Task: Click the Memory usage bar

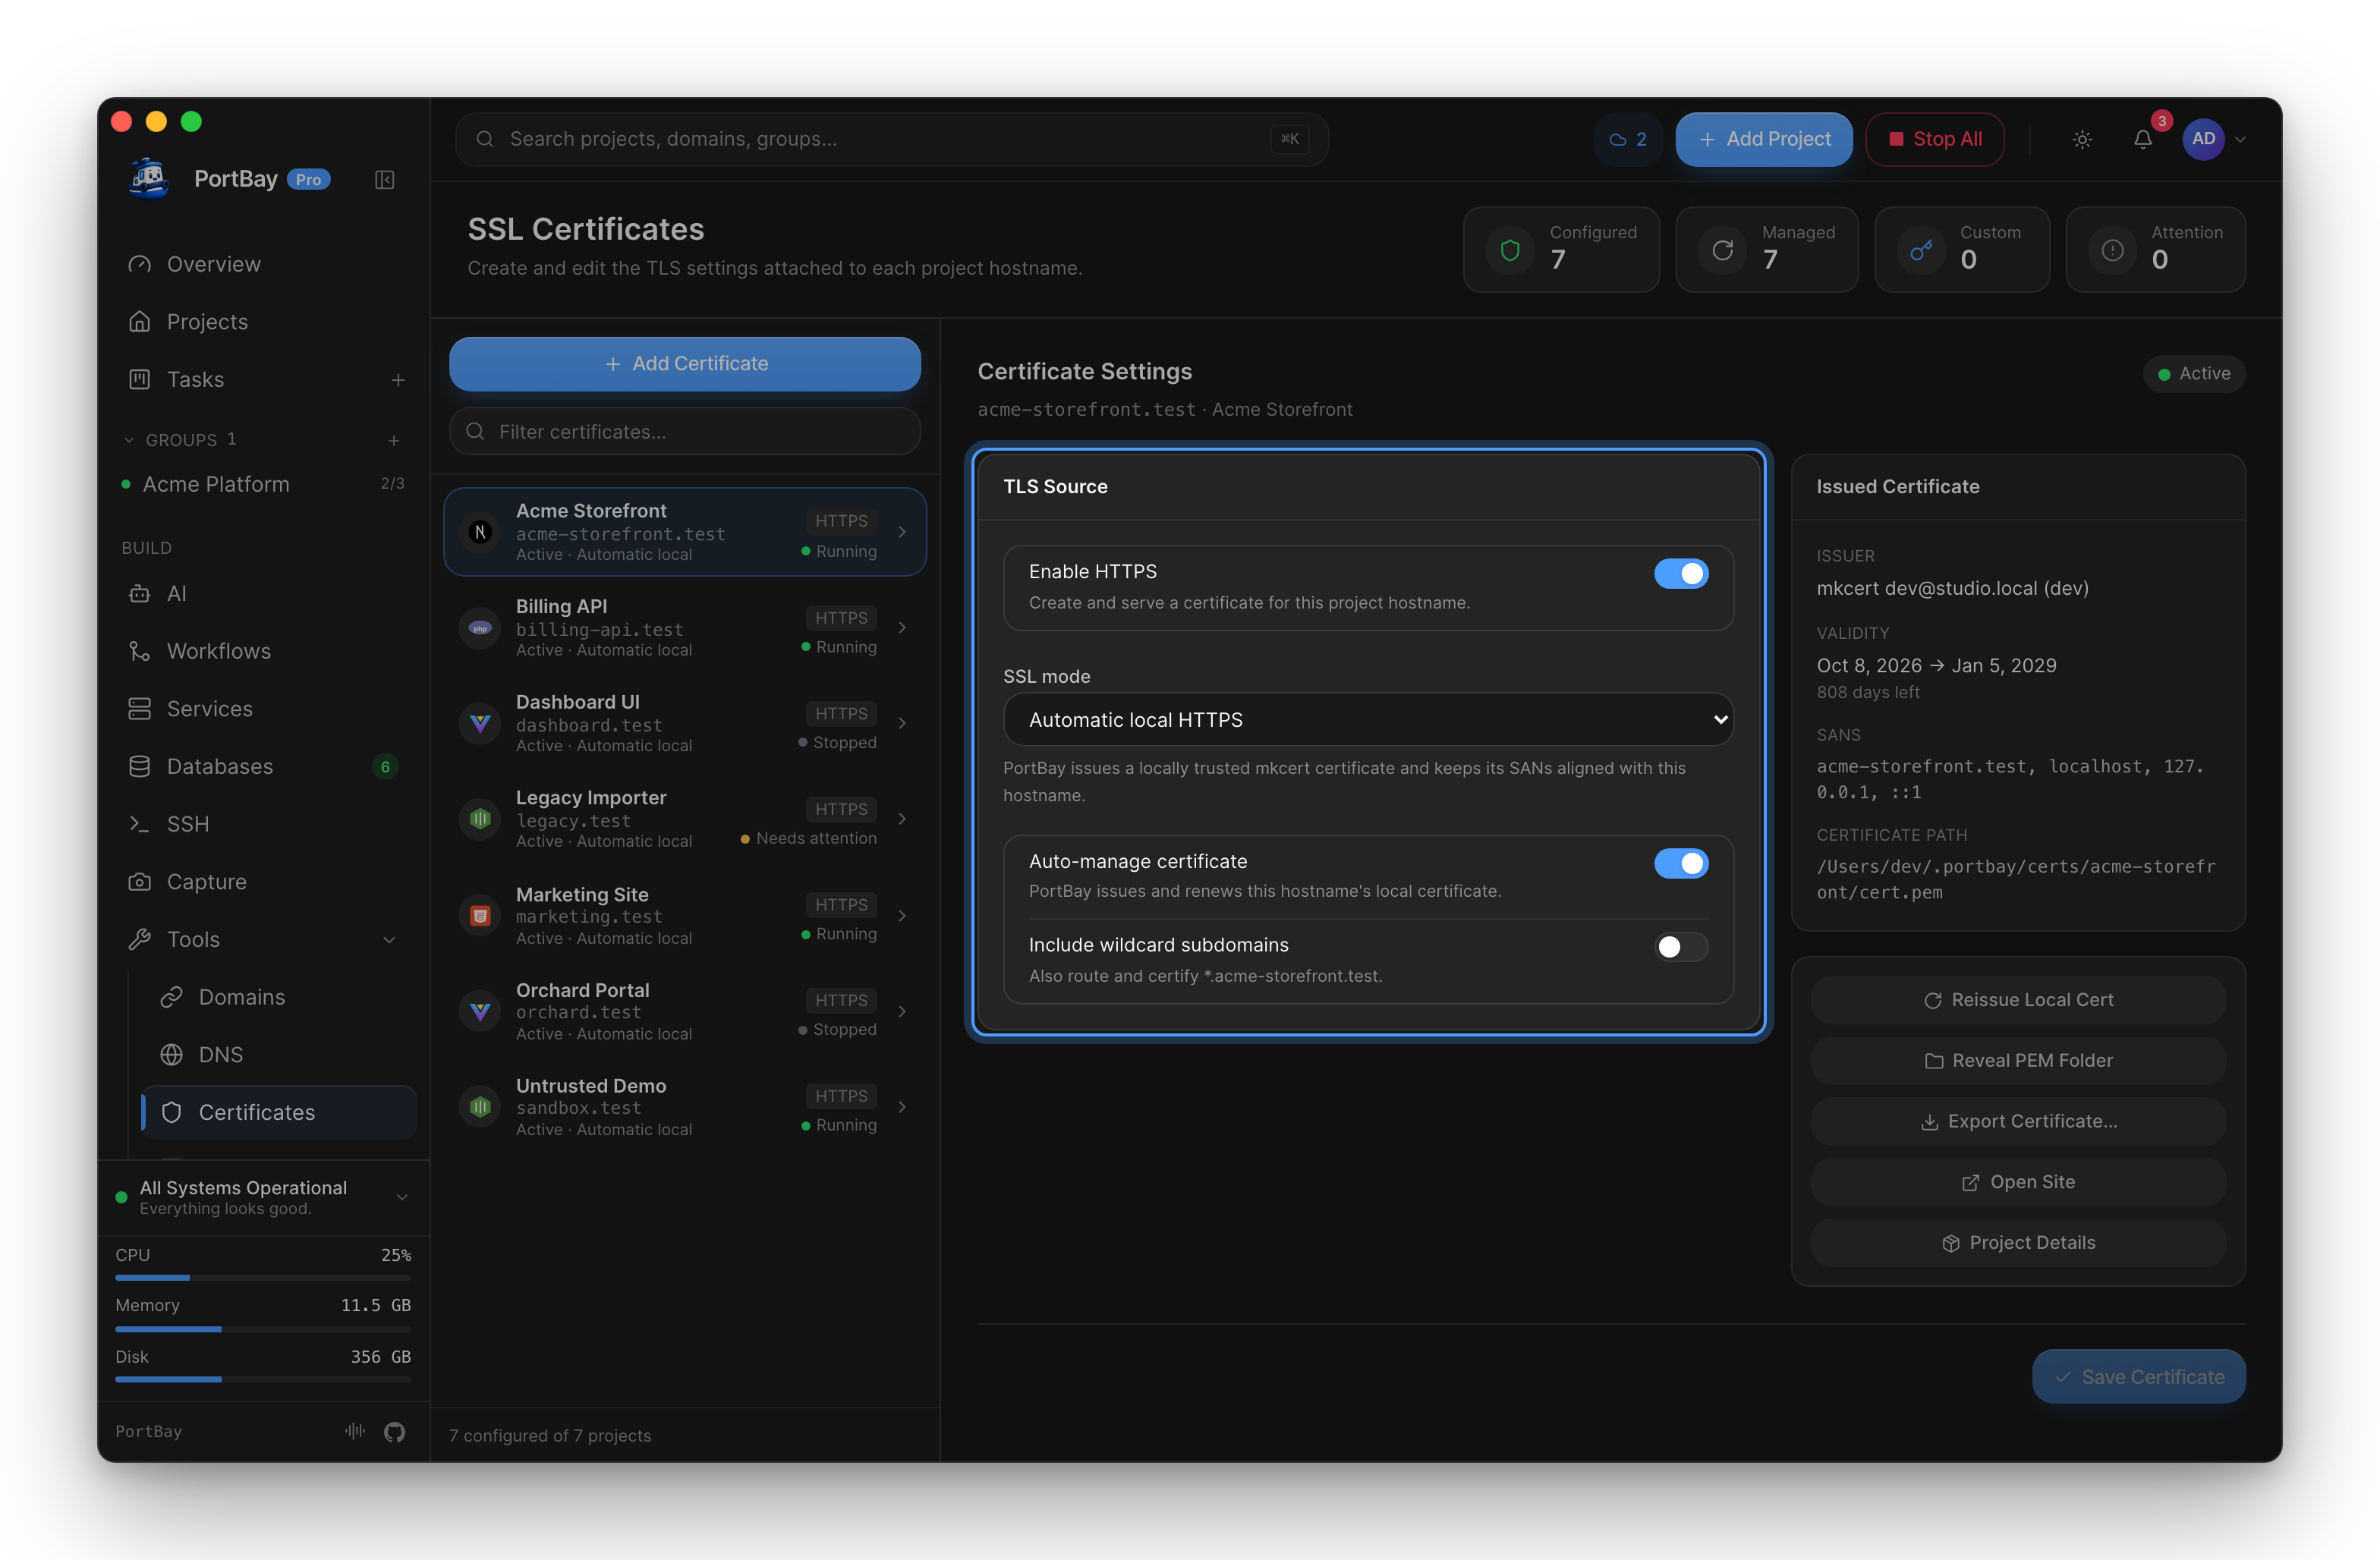Action: [x=263, y=1329]
